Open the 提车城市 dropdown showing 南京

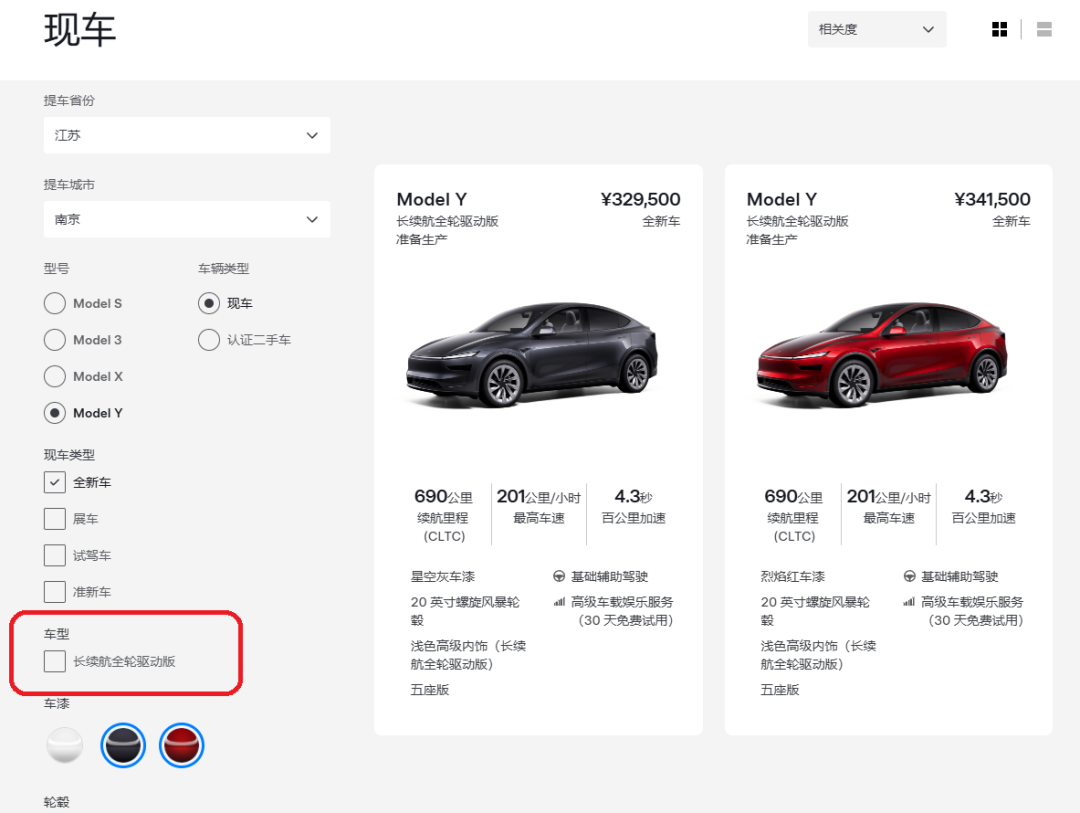pyautogui.click(x=187, y=219)
